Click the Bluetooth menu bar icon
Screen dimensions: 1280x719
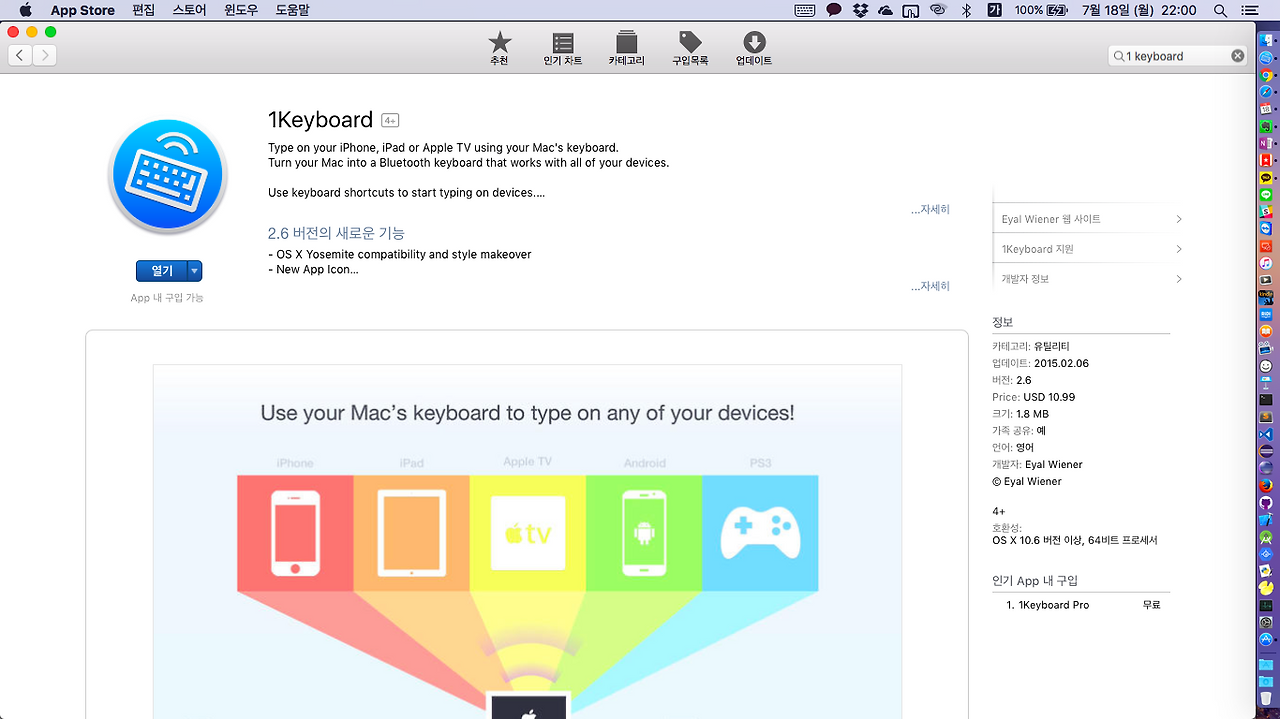point(966,10)
